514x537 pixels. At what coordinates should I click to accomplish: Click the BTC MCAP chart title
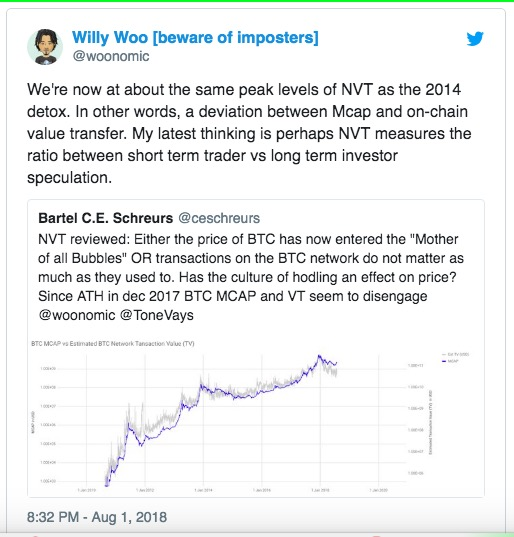(x=113, y=344)
